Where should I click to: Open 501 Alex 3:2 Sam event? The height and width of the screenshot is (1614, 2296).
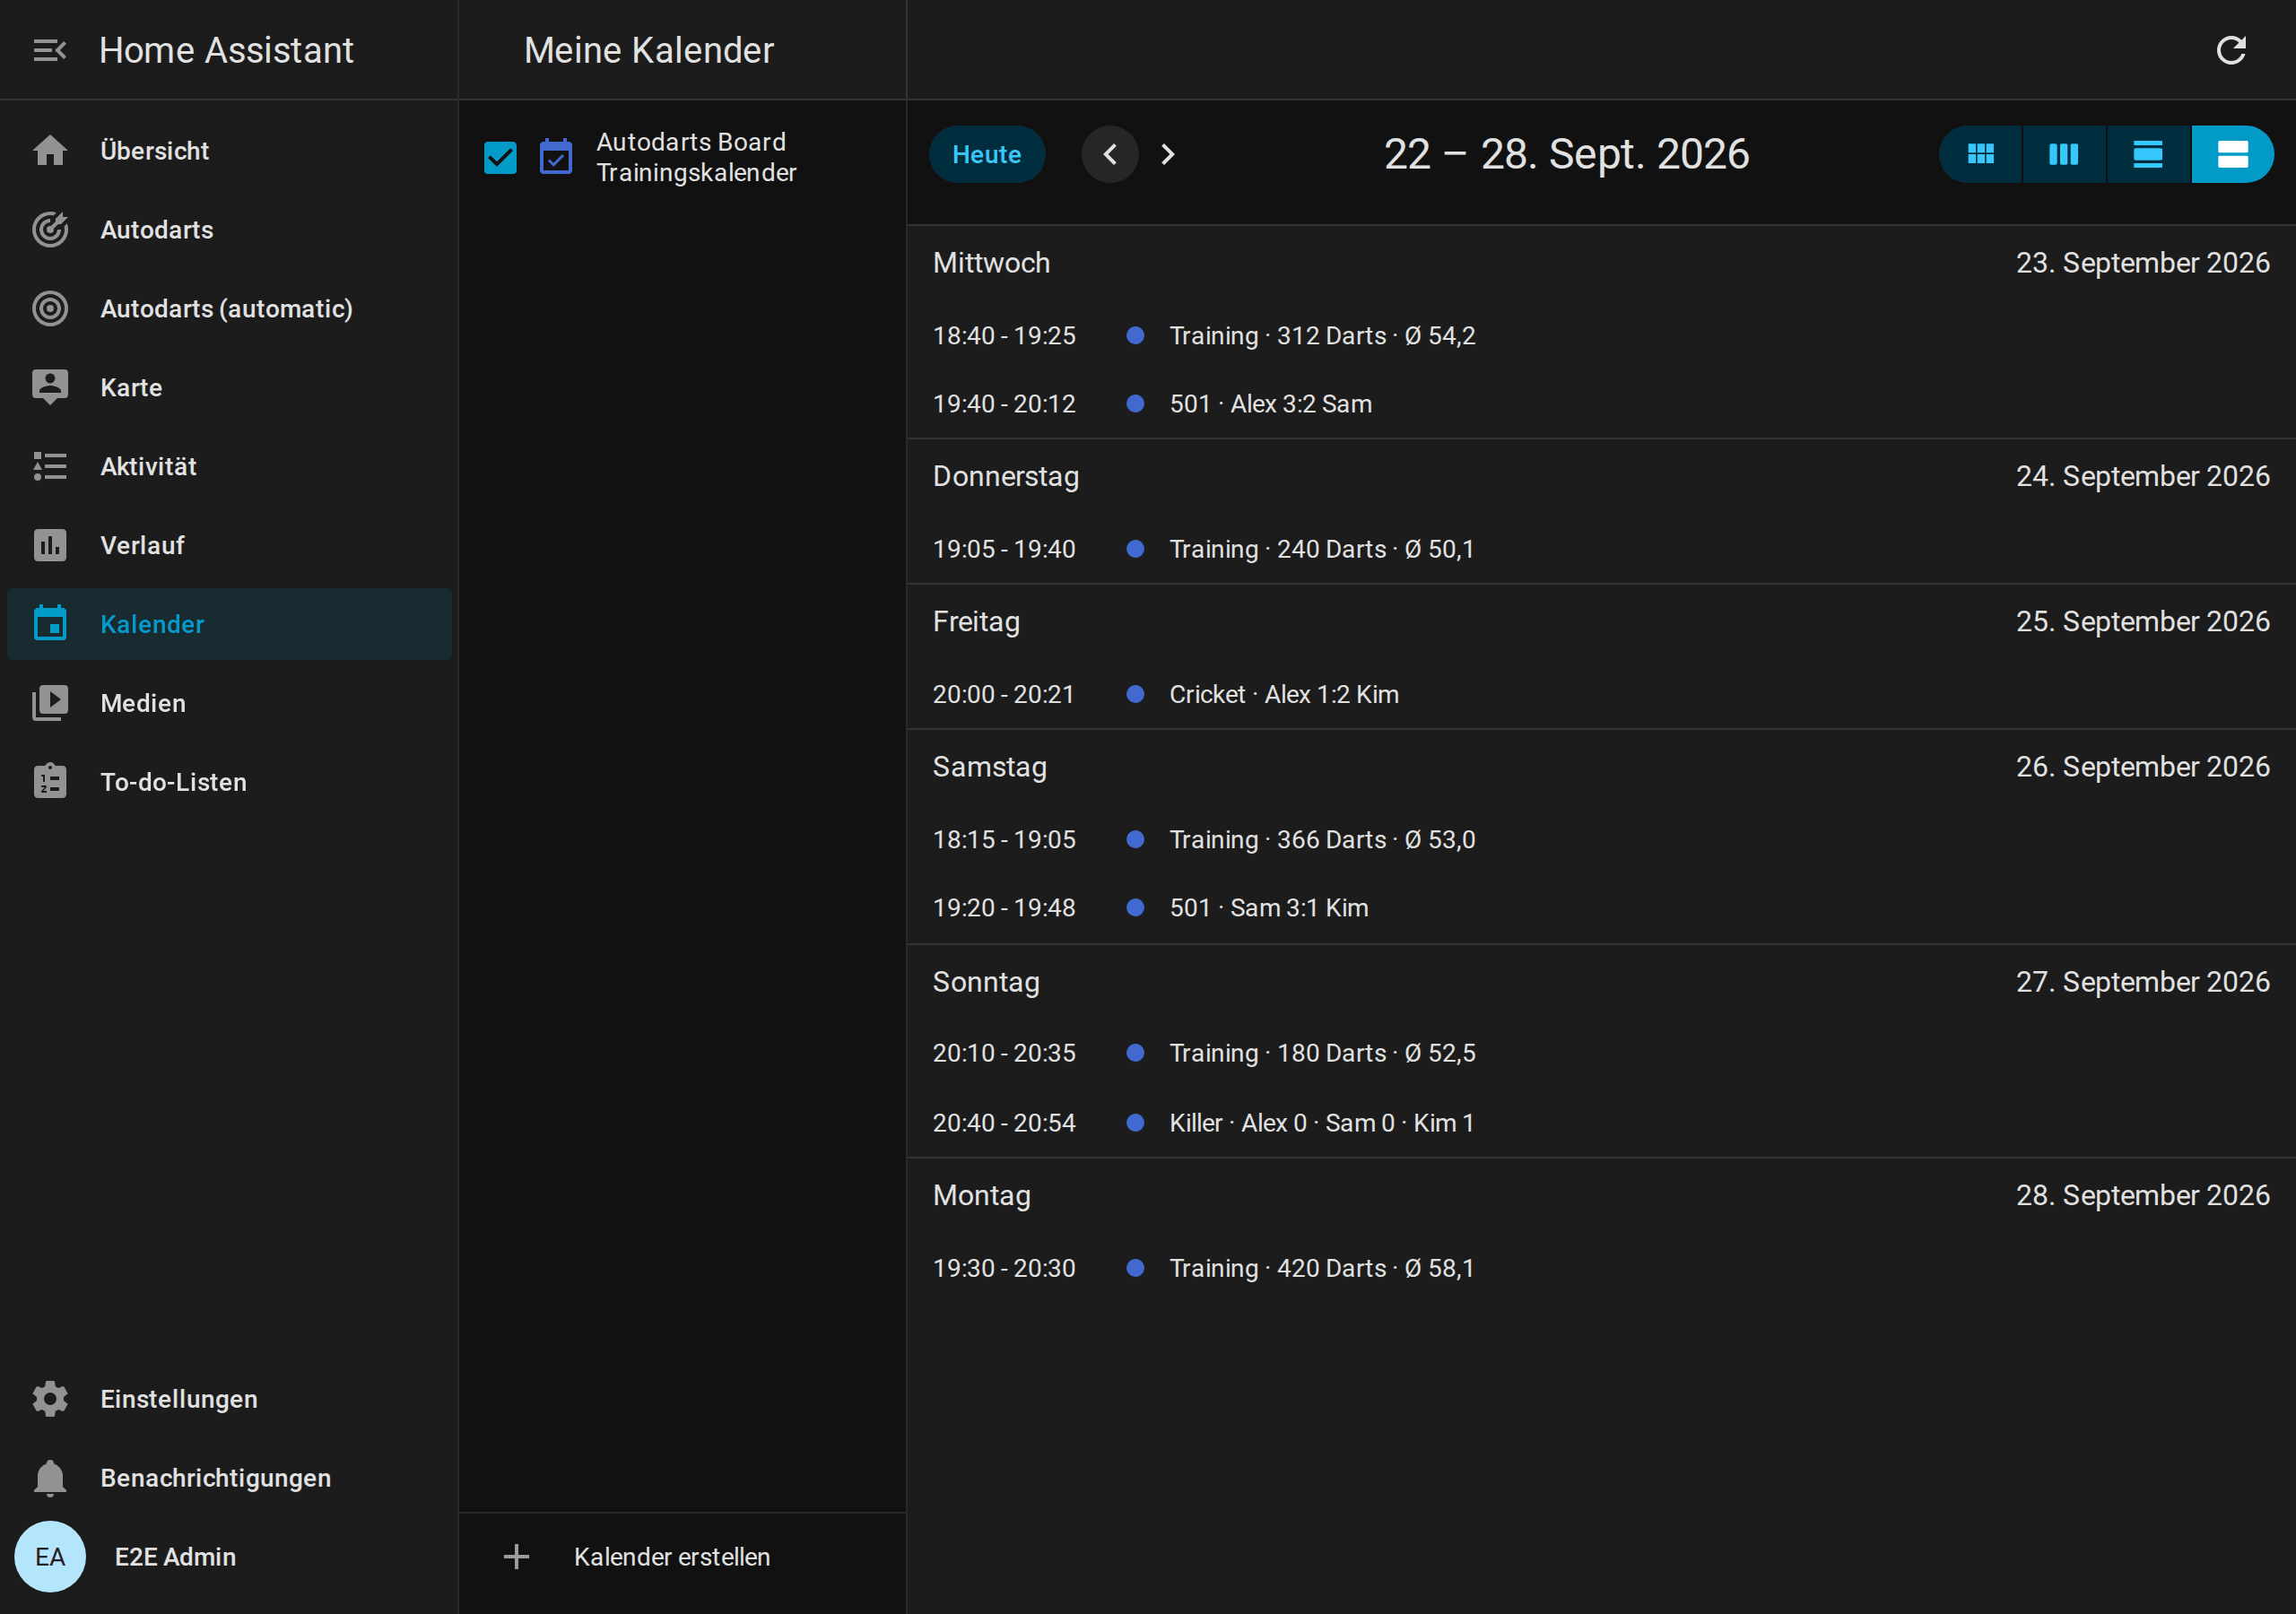click(1270, 404)
